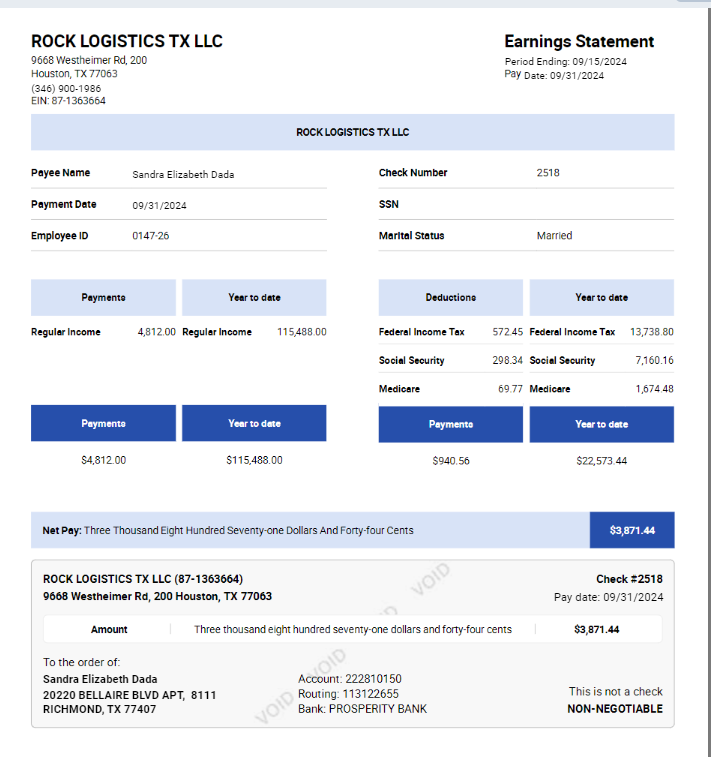Viewport: 711px width, 757px height.
Task: Click the Earnings Statement title
Action: pyautogui.click(x=578, y=42)
